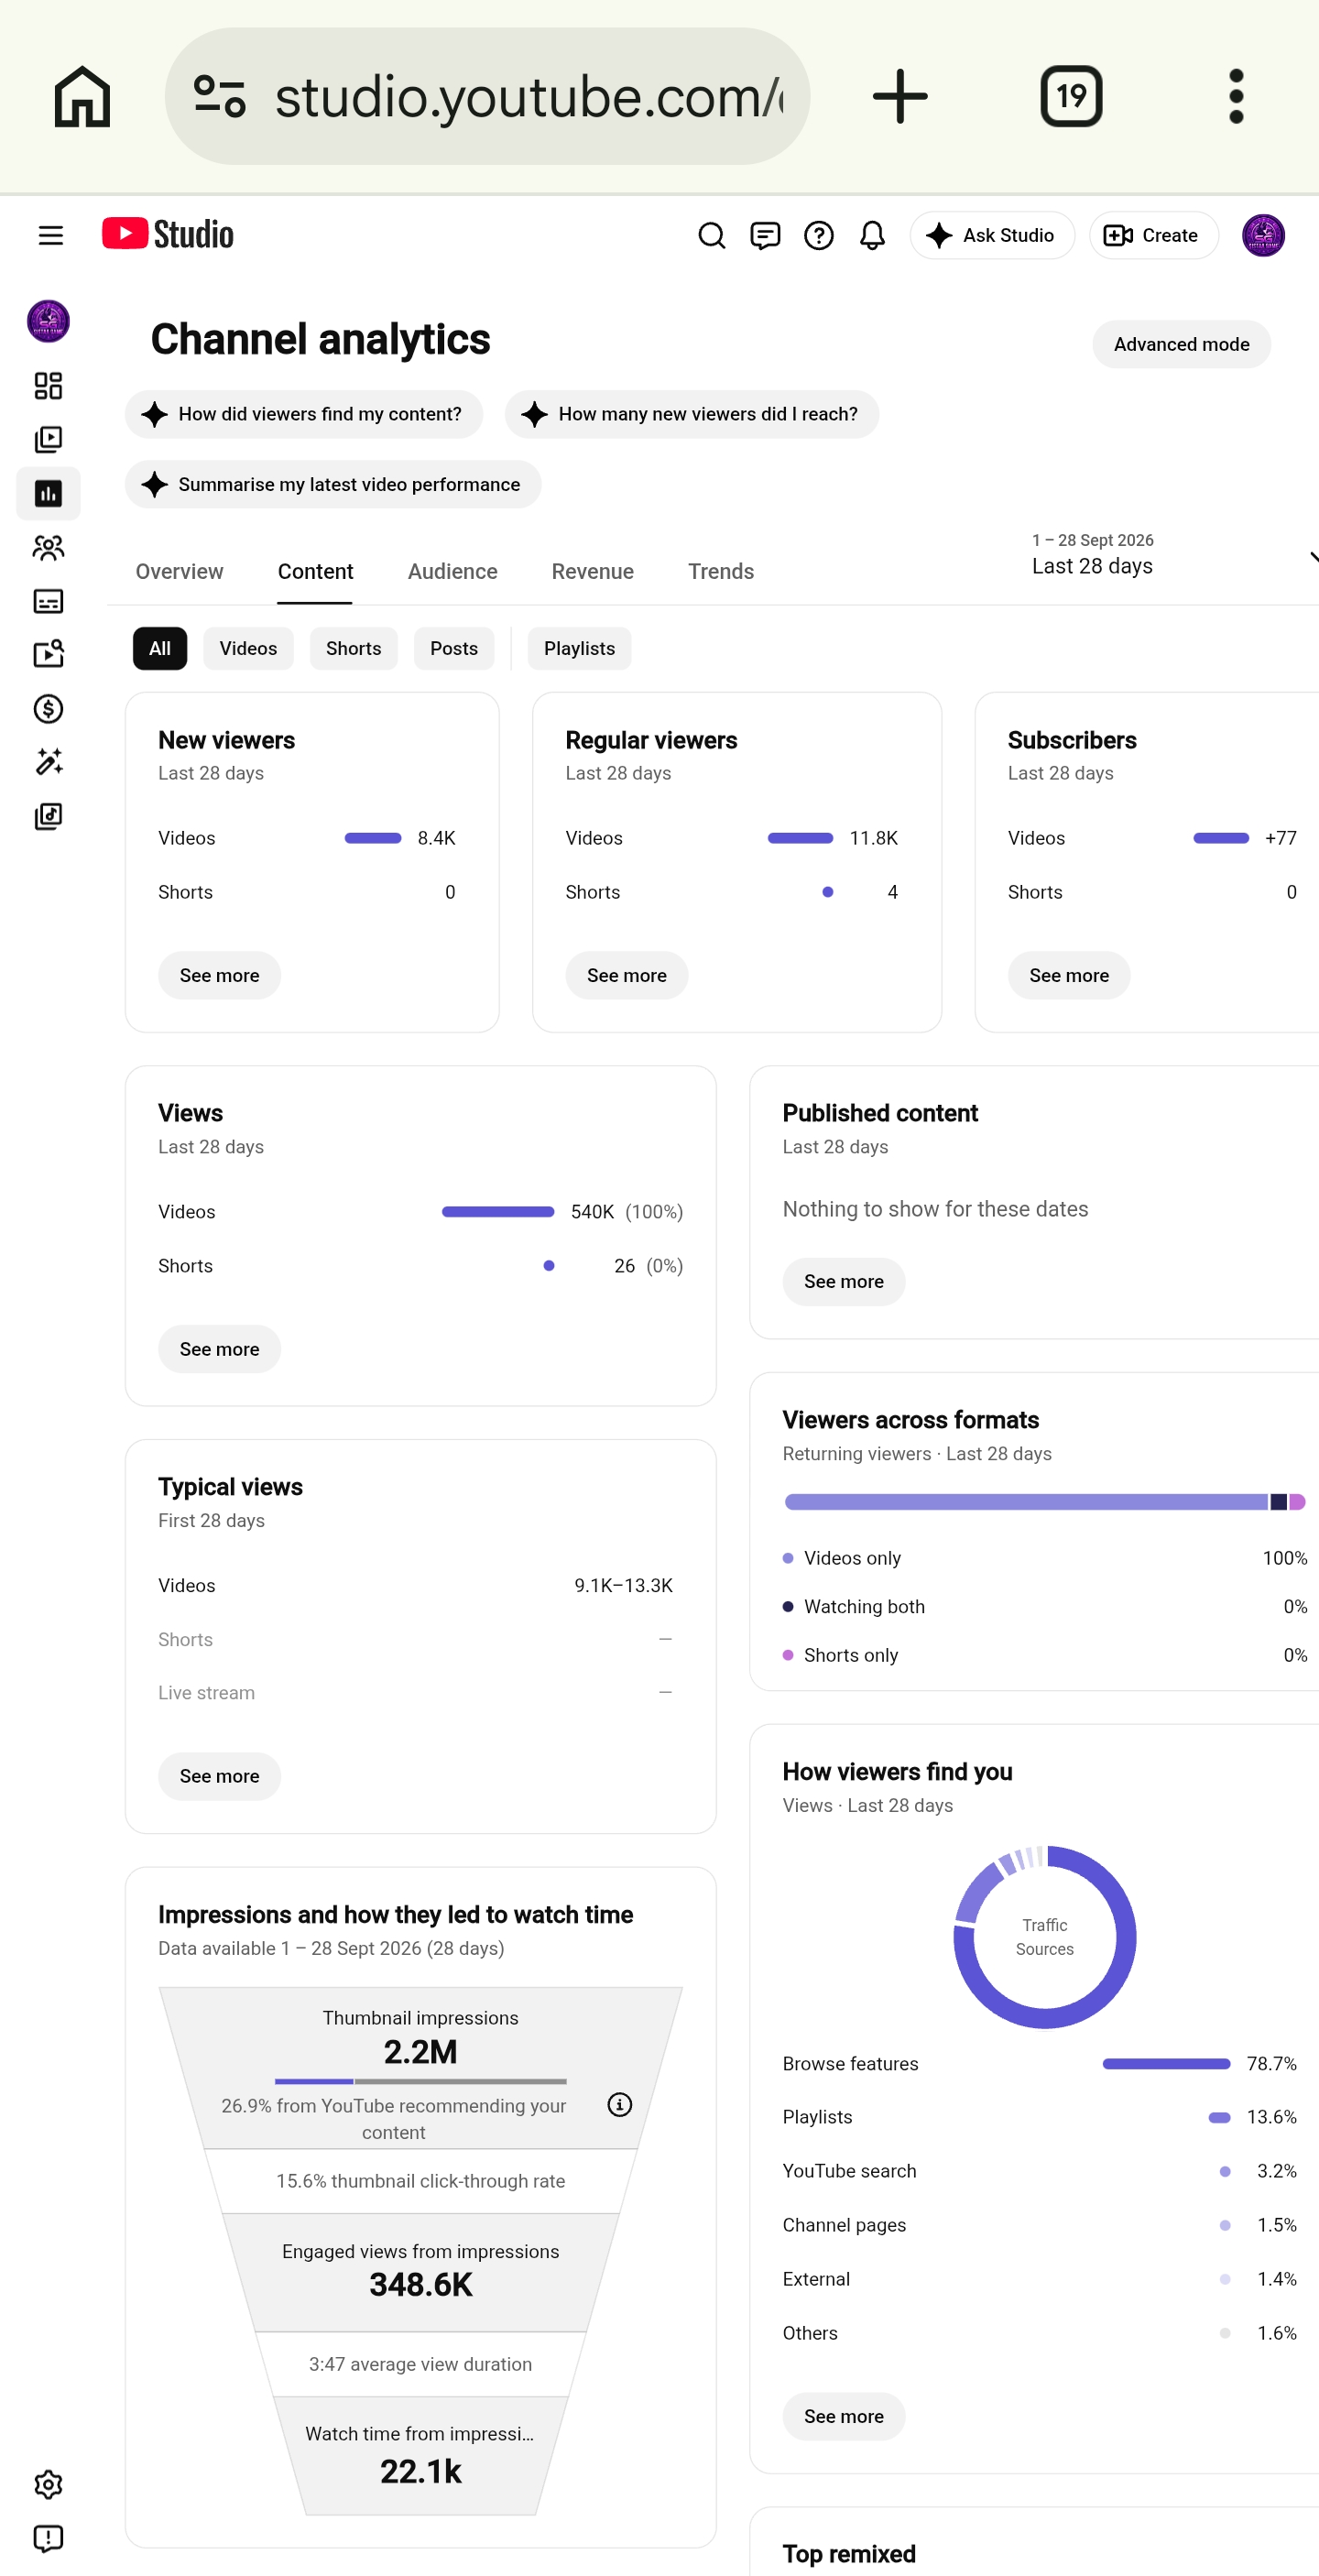The height and width of the screenshot is (2576, 1319).
Task: Click See more under New viewers
Action: 219,975
